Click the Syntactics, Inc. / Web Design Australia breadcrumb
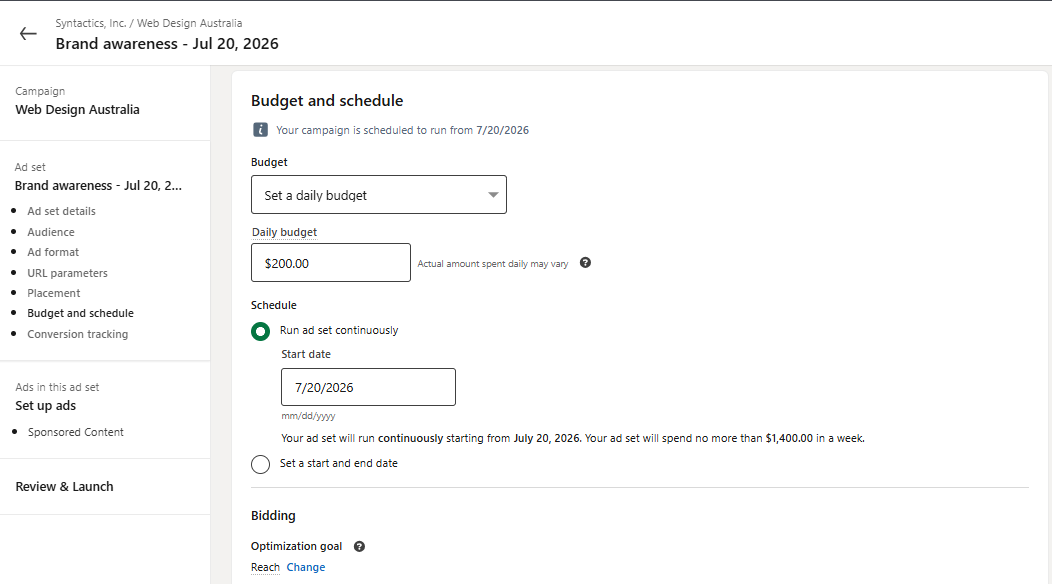1052x584 pixels. pyautogui.click(x=149, y=23)
